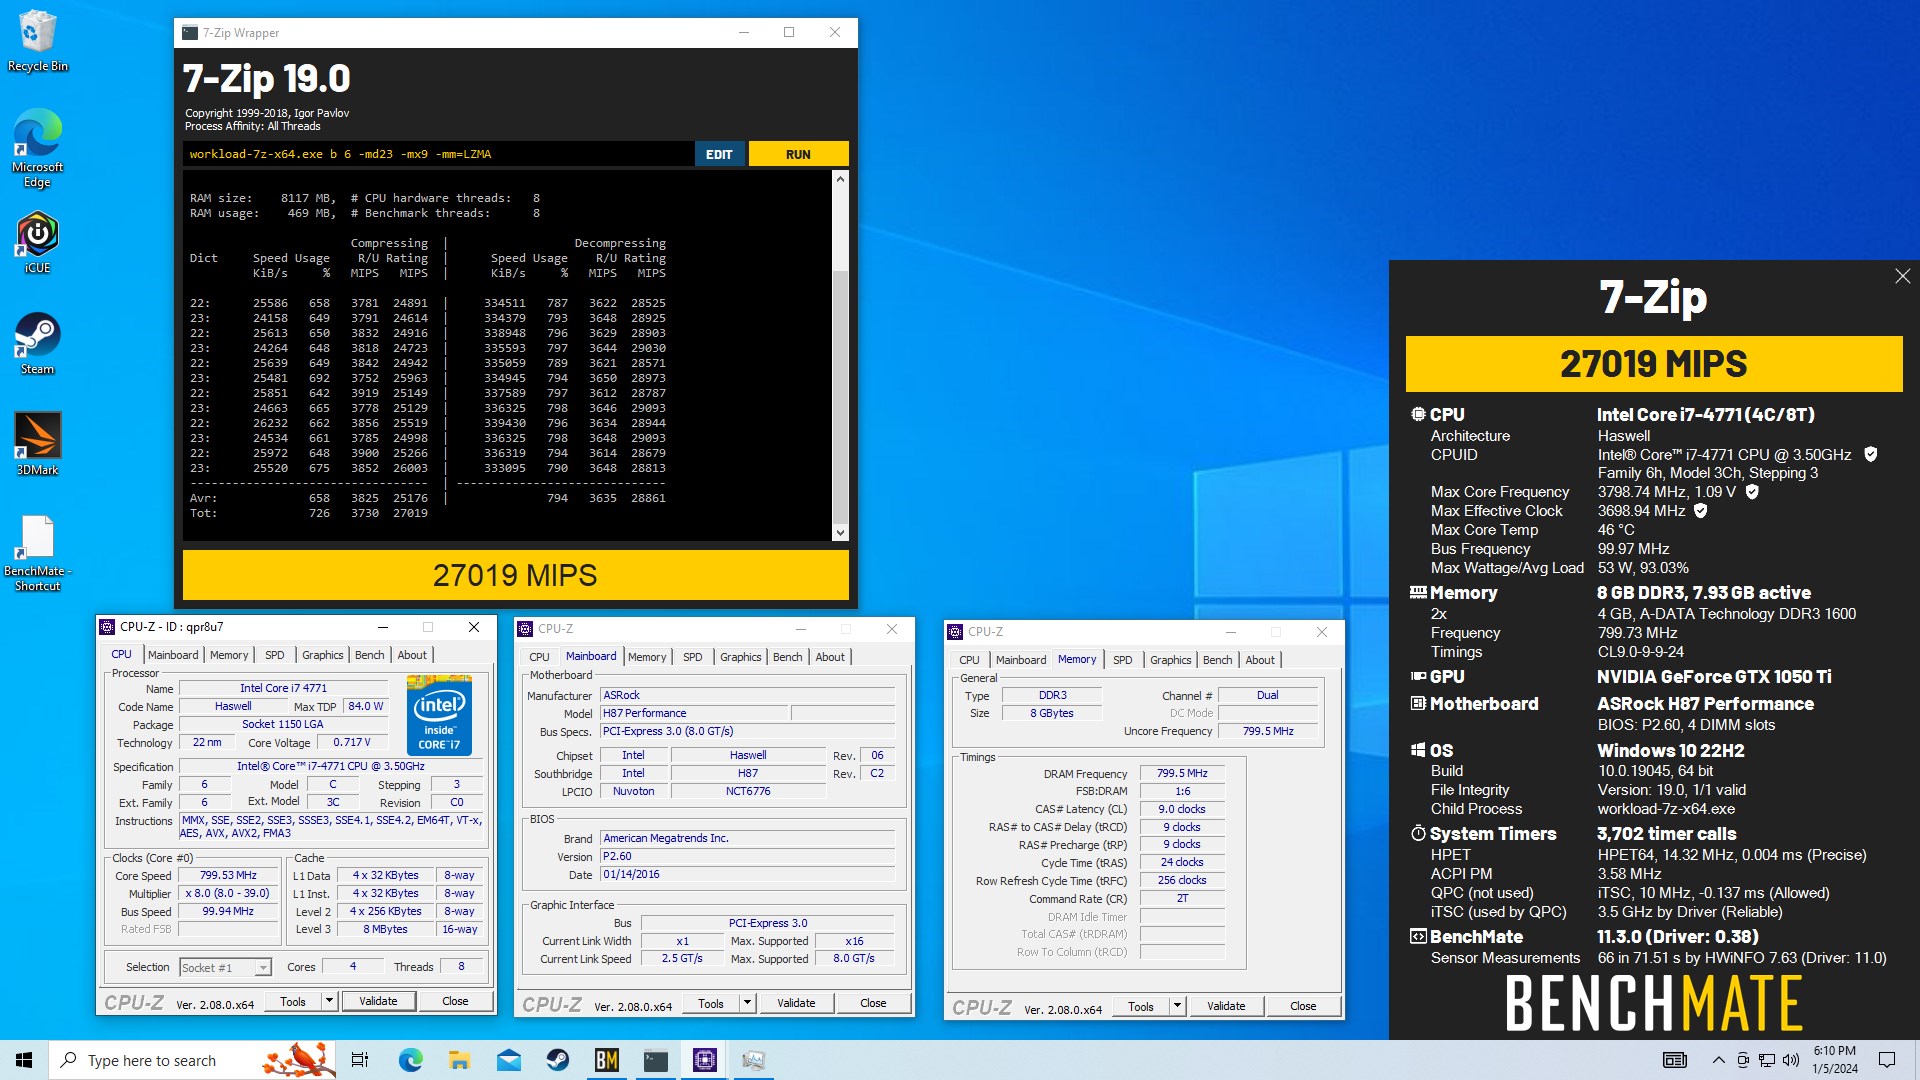Viewport: 1920px width, 1080px height.
Task: Click the Memory module icon in BenchMate panel
Action: [x=1418, y=593]
